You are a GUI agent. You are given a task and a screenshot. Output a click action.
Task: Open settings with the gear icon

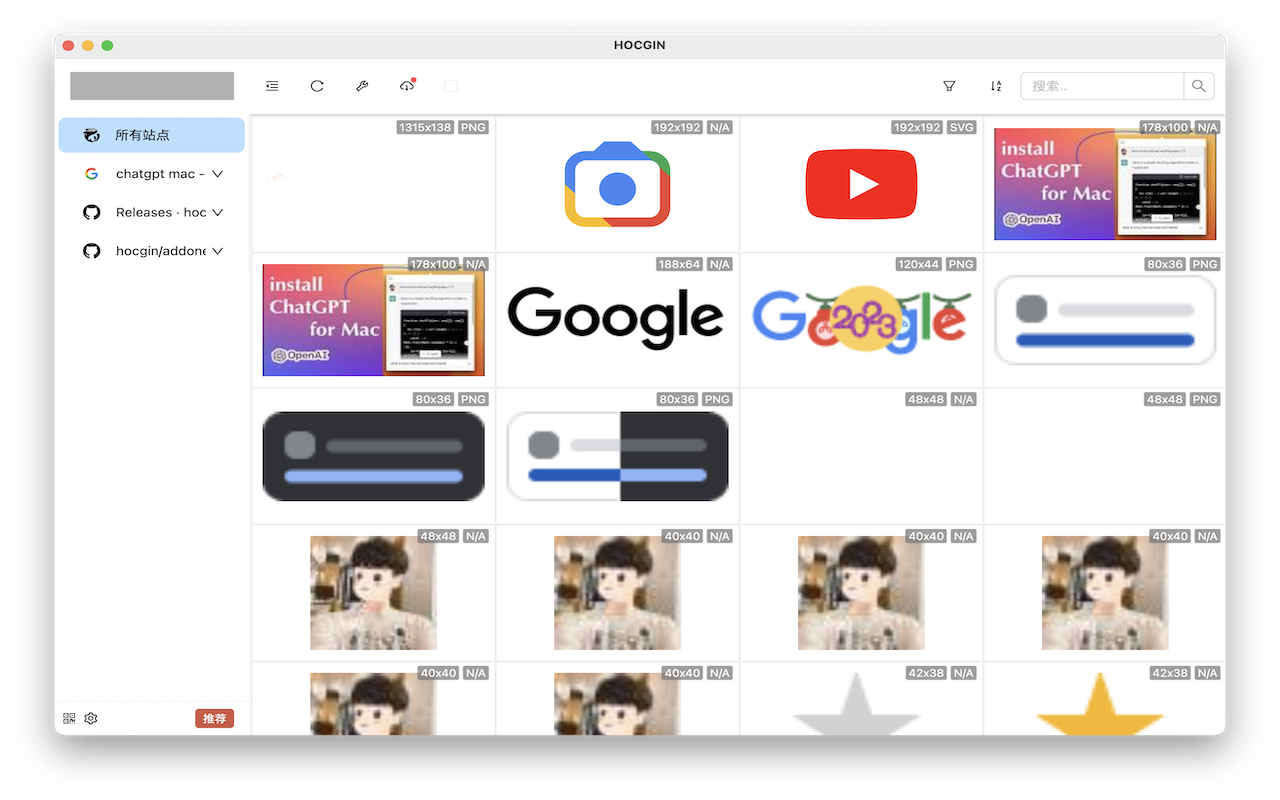91,718
